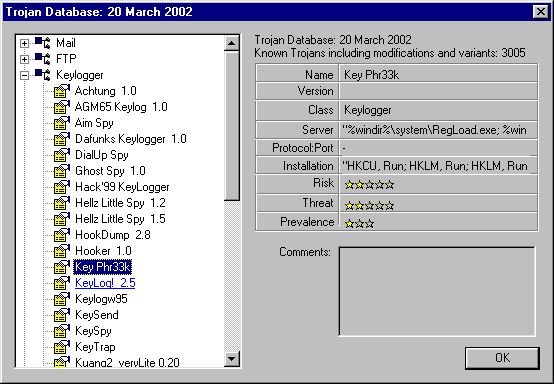Click the Class value Keylogger

coord(367,110)
